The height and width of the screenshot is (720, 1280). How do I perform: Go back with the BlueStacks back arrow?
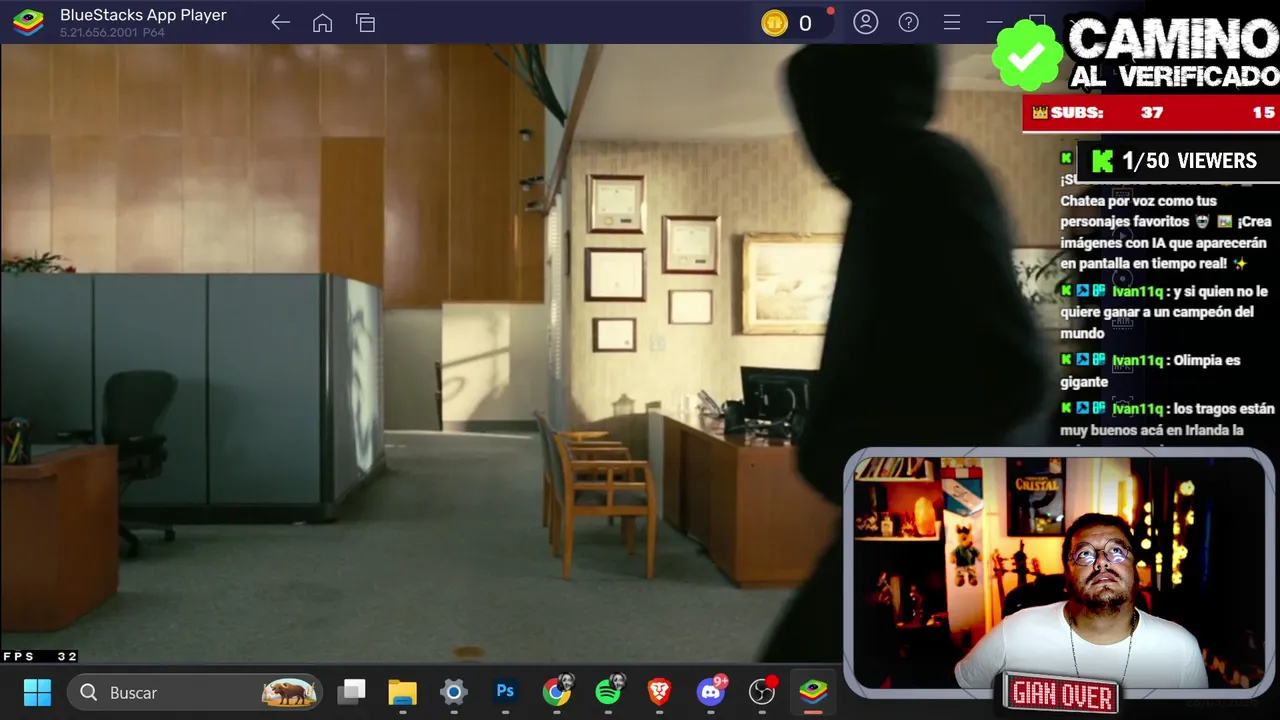tap(280, 23)
